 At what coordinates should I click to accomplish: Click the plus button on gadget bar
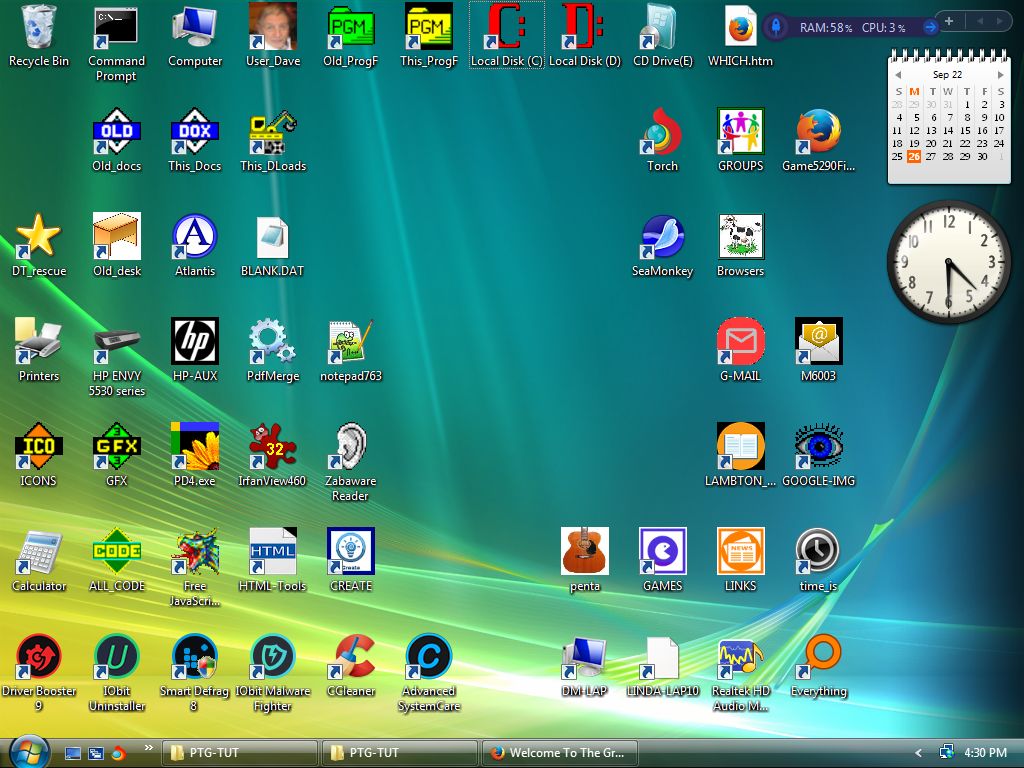click(950, 22)
